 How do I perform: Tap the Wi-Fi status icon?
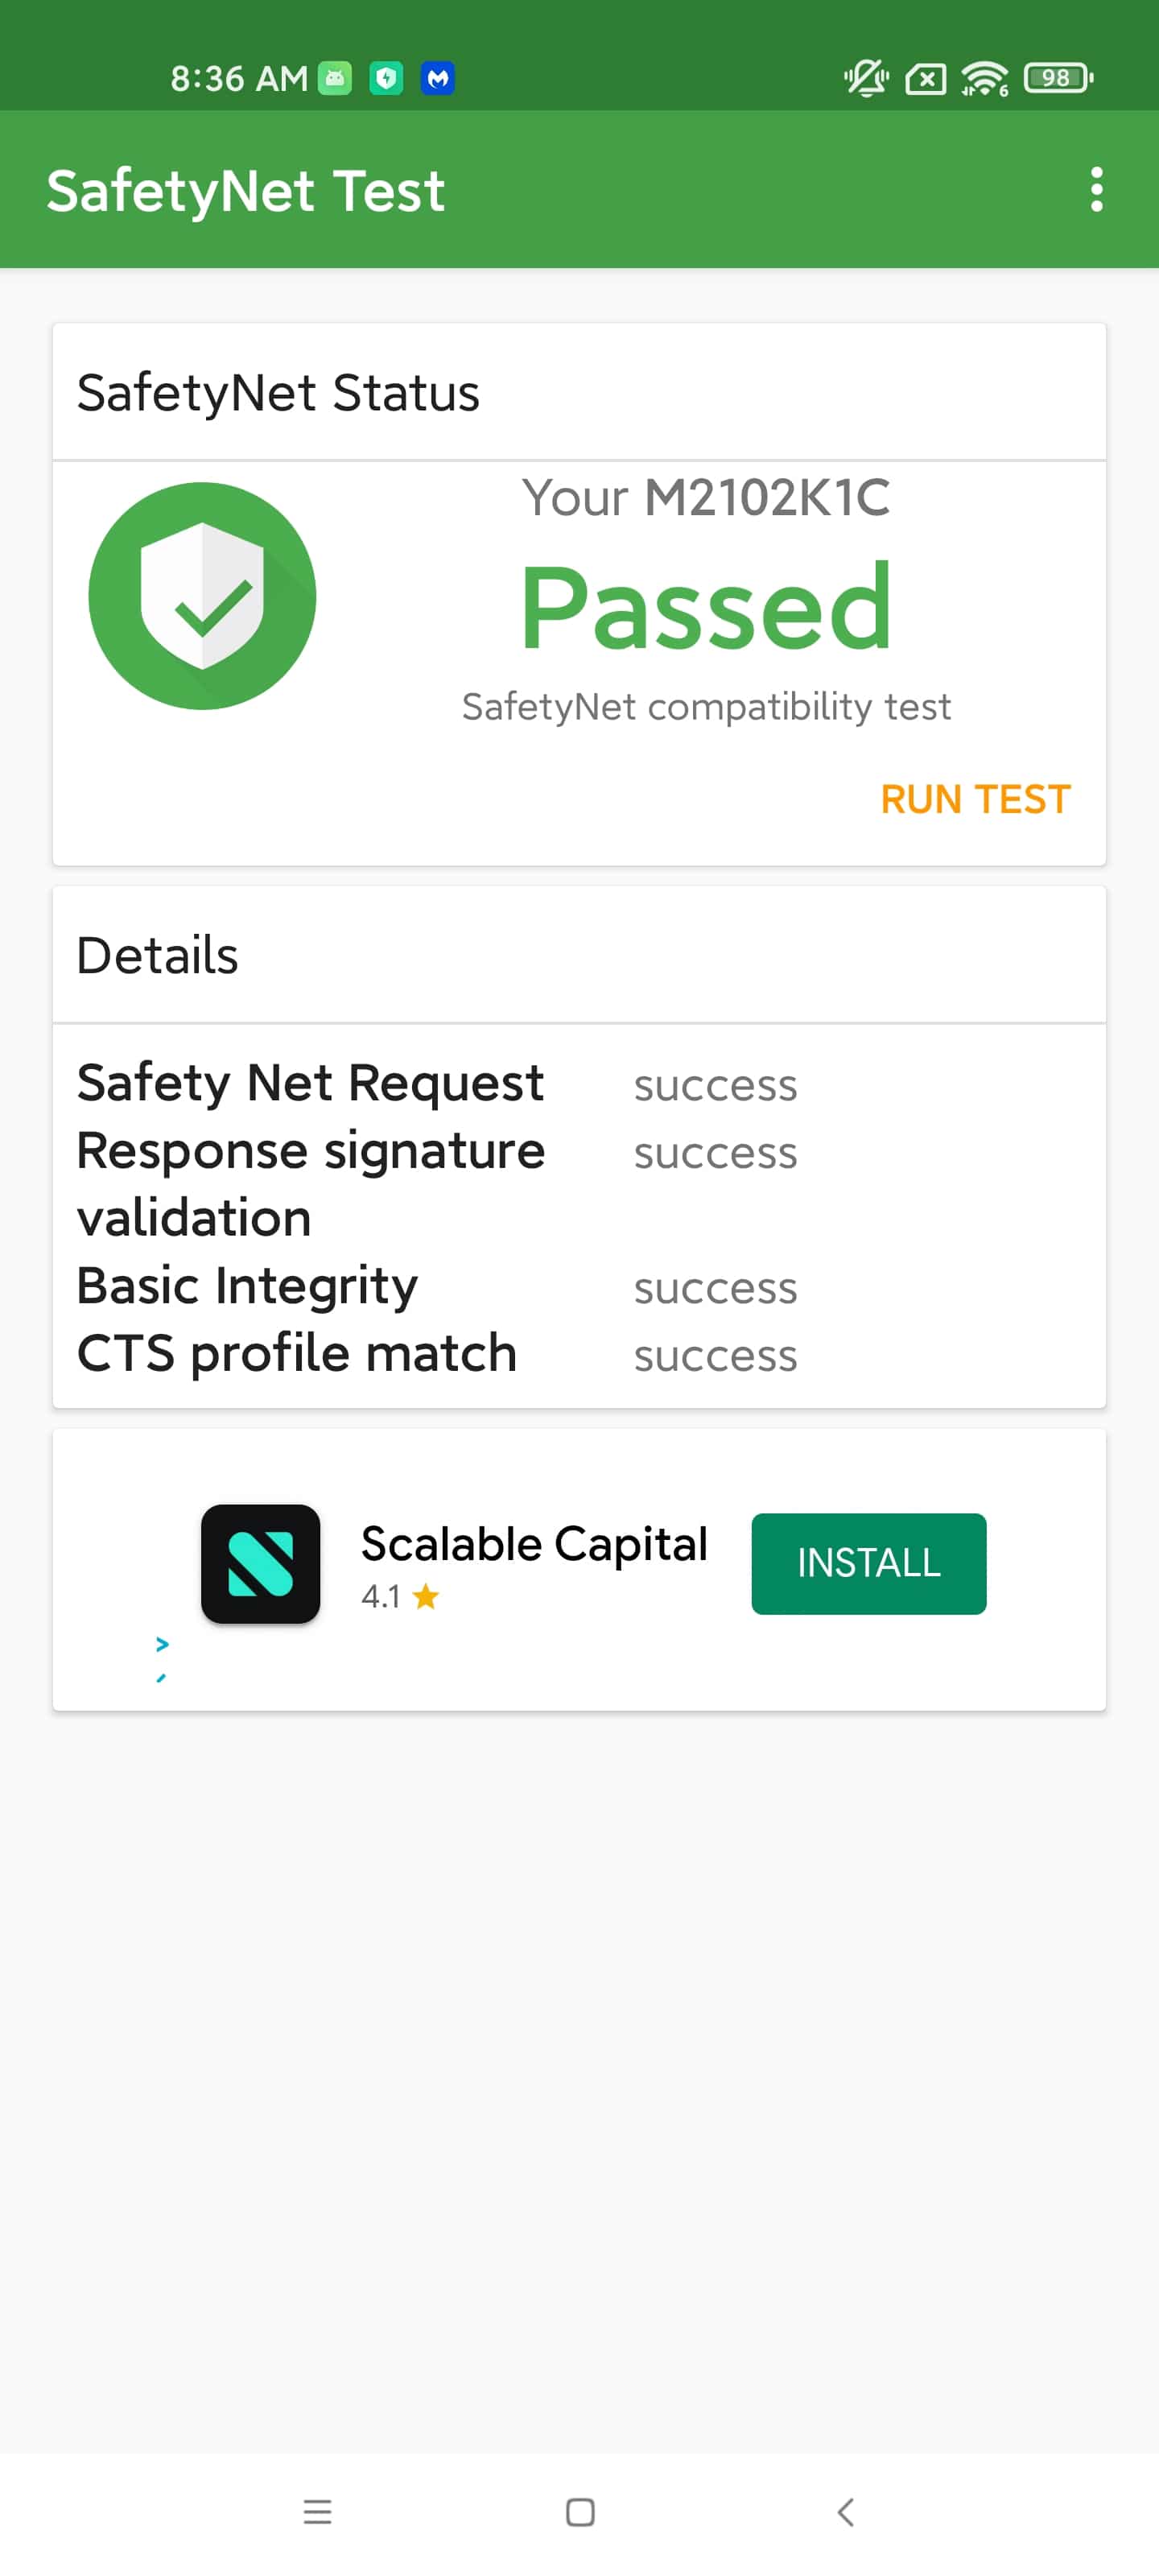tap(984, 78)
